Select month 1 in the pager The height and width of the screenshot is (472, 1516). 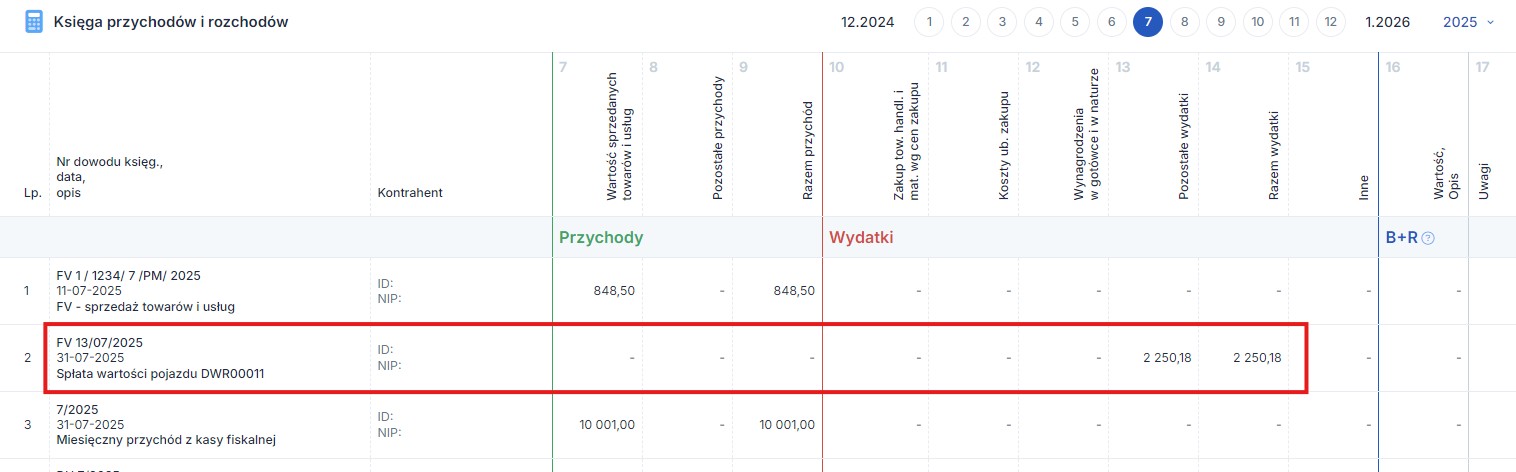(929, 22)
